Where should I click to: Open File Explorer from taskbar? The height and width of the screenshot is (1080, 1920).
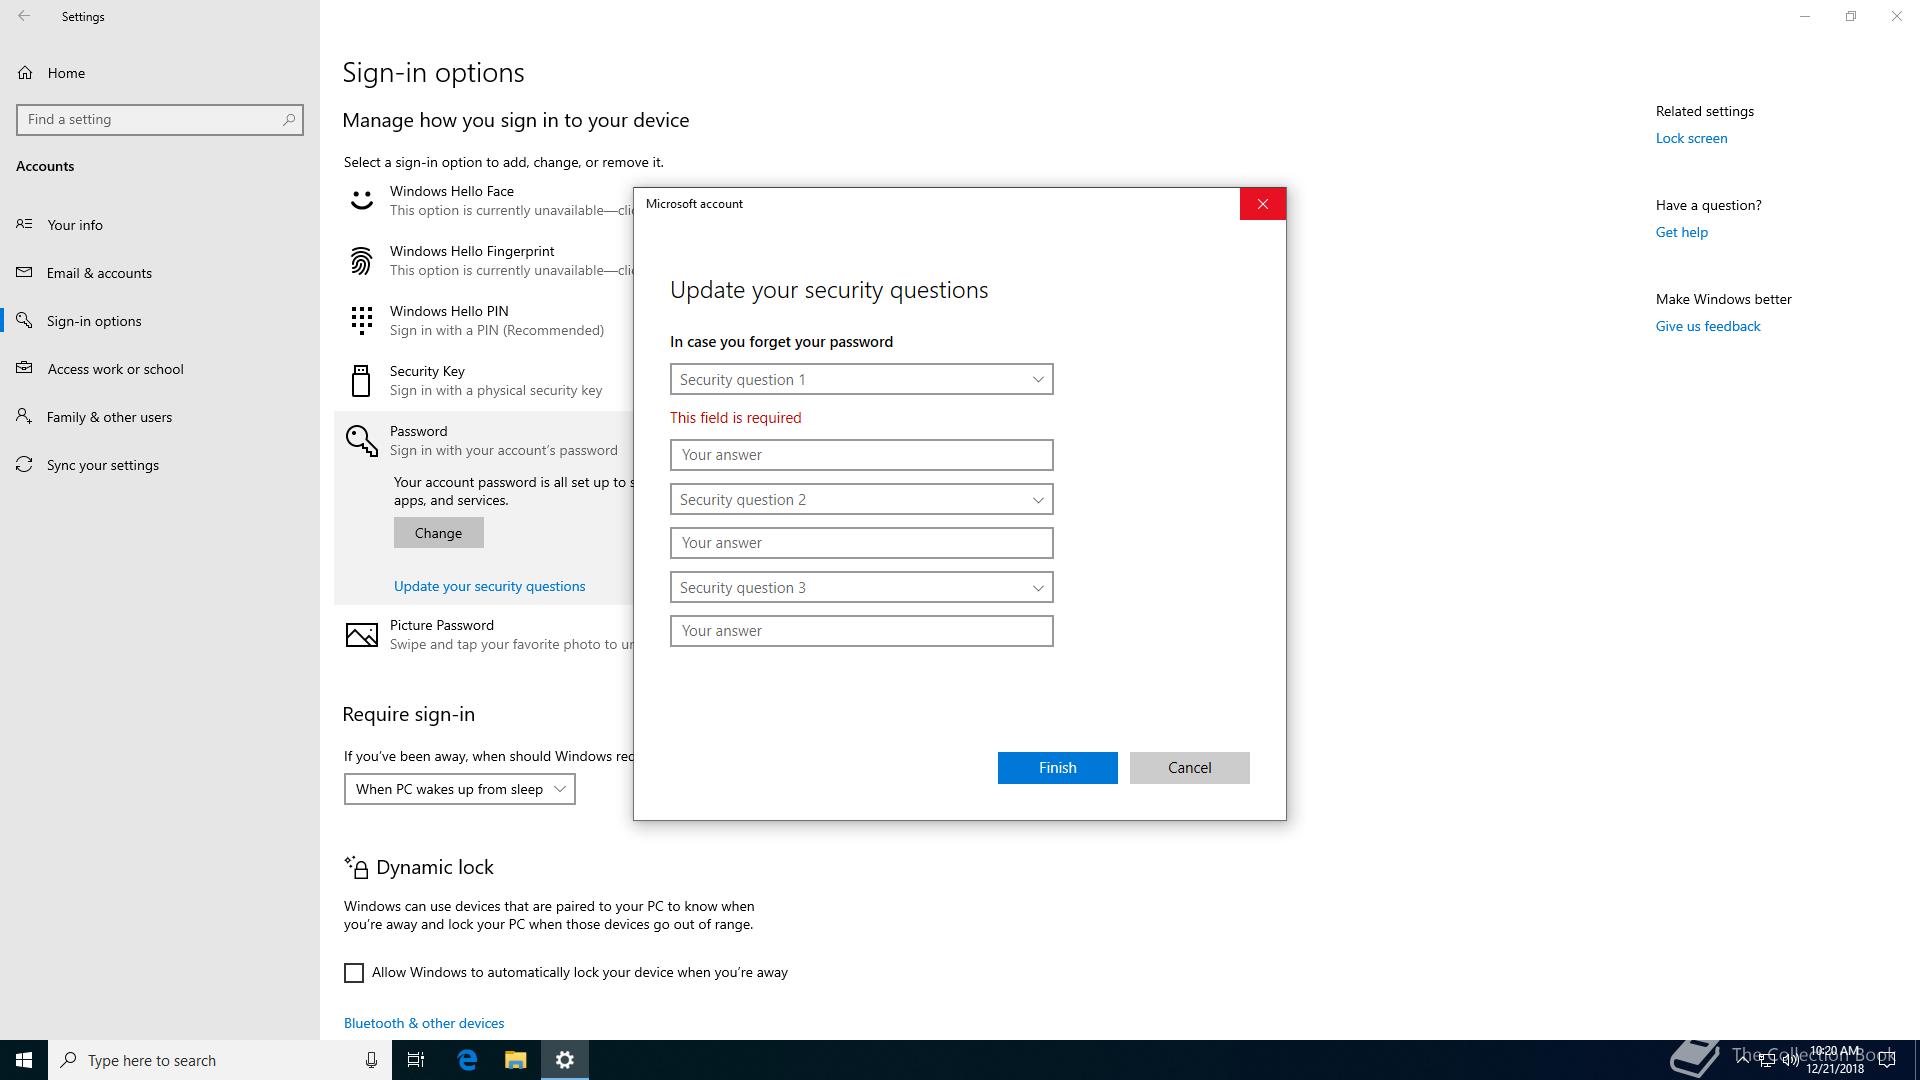(x=515, y=1060)
